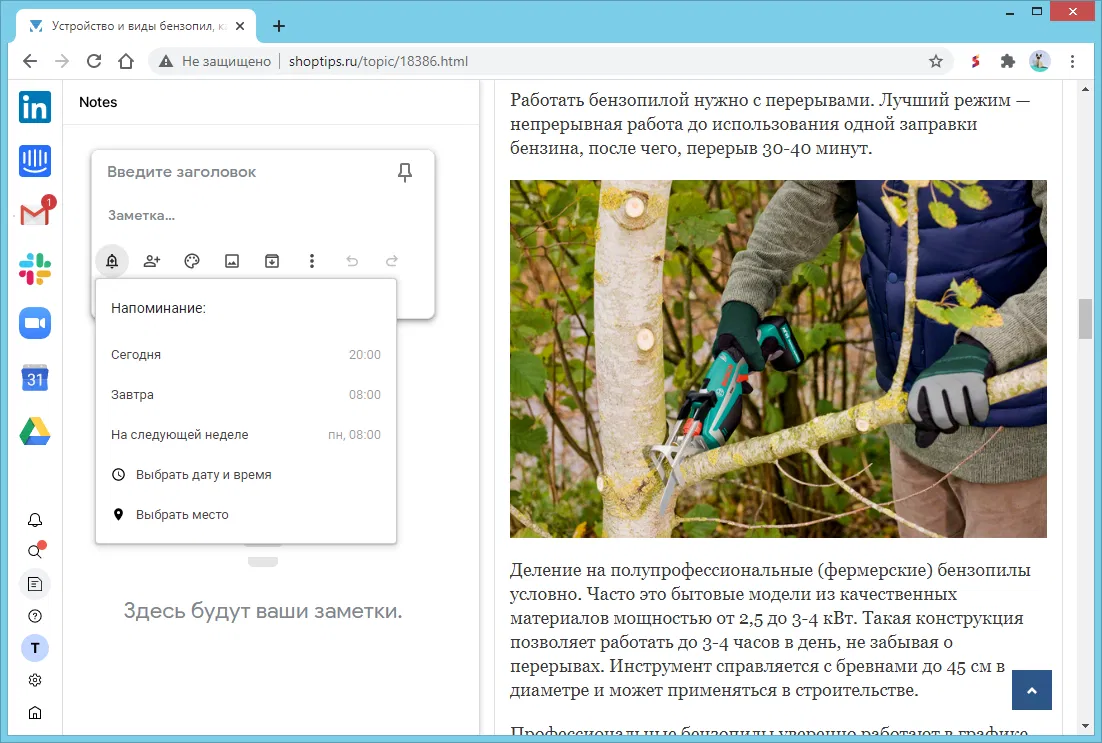Close the Устройство и виды бензопил tab
The width and height of the screenshot is (1102, 743).
(x=240, y=26)
